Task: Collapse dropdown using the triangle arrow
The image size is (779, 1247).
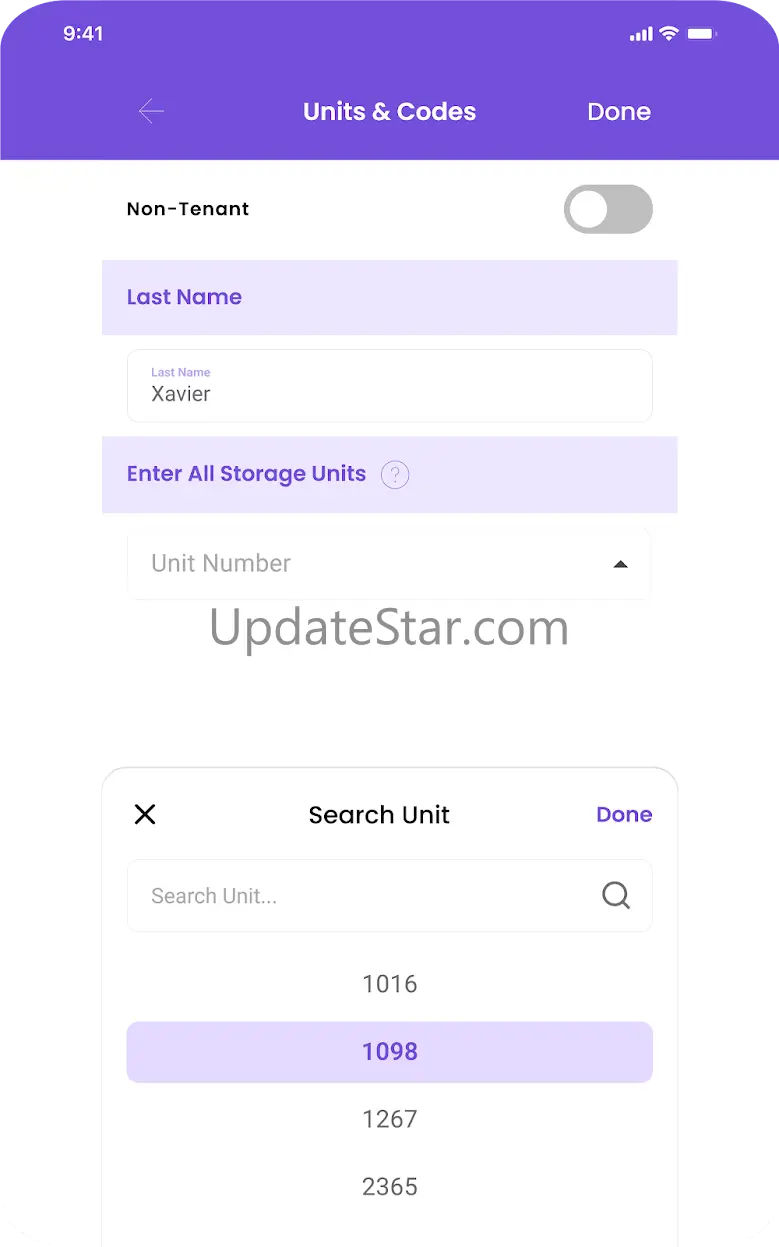Action: (x=620, y=564)
